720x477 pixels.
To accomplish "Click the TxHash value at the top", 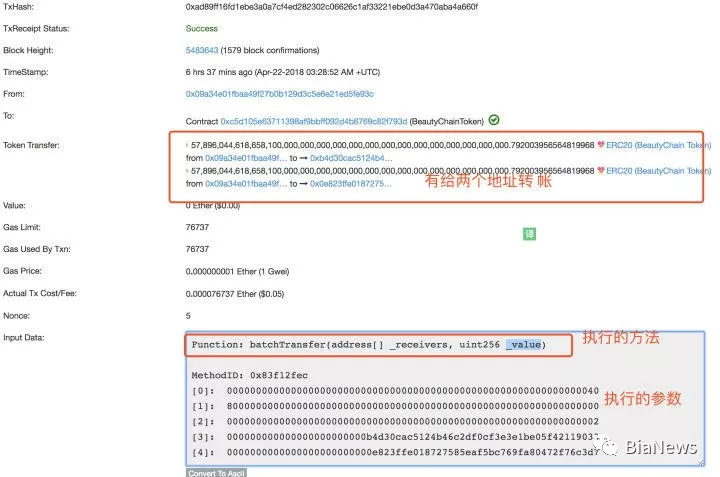I will click(332, 7).
